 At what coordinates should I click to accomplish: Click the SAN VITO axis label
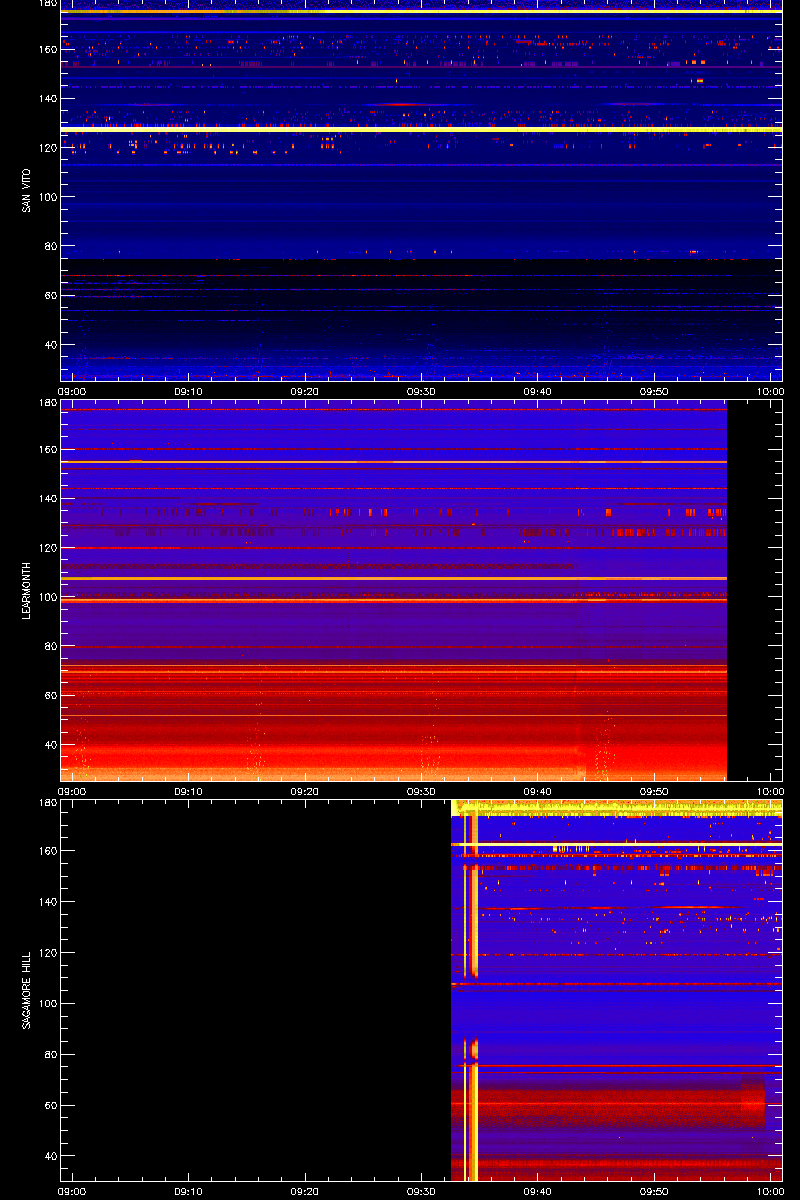tap(27, 190)
